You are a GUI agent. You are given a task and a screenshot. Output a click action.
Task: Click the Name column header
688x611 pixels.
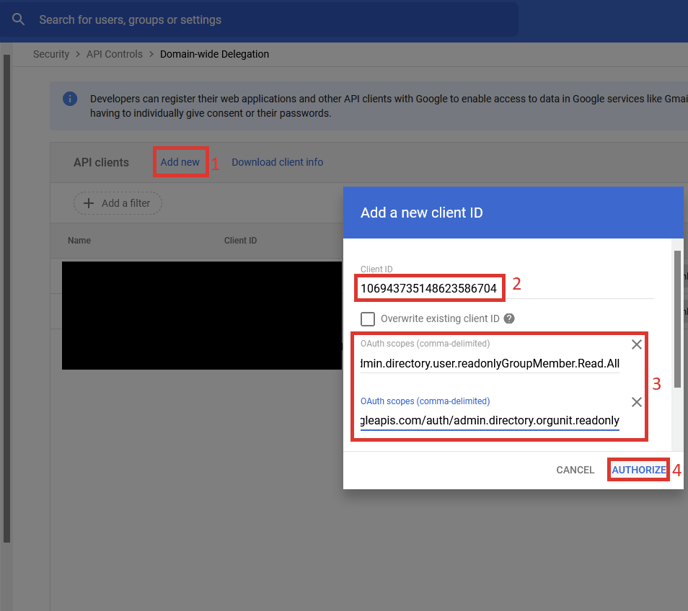(x=79, y=241)
